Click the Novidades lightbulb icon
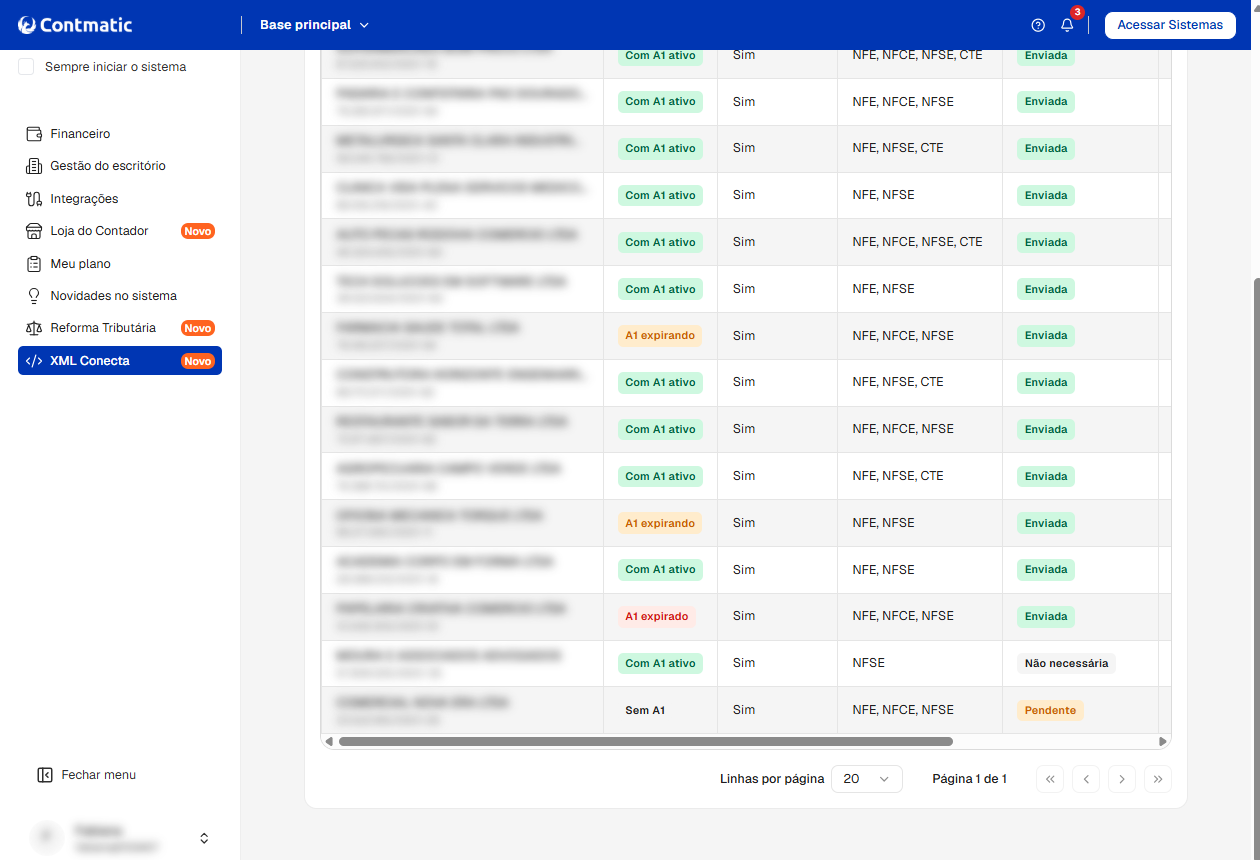The height and width of the screenshot is (860, 1260). coord(33,296)
